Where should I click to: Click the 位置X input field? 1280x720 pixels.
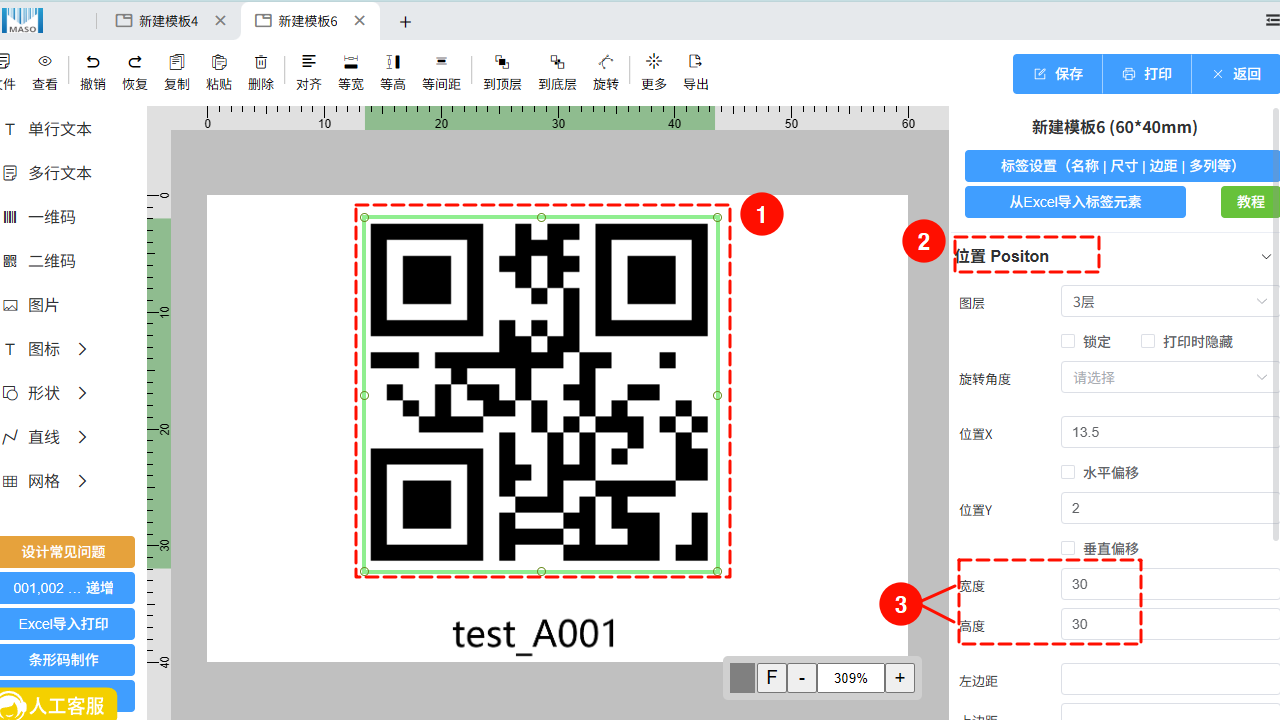(x=1170, y=432)
